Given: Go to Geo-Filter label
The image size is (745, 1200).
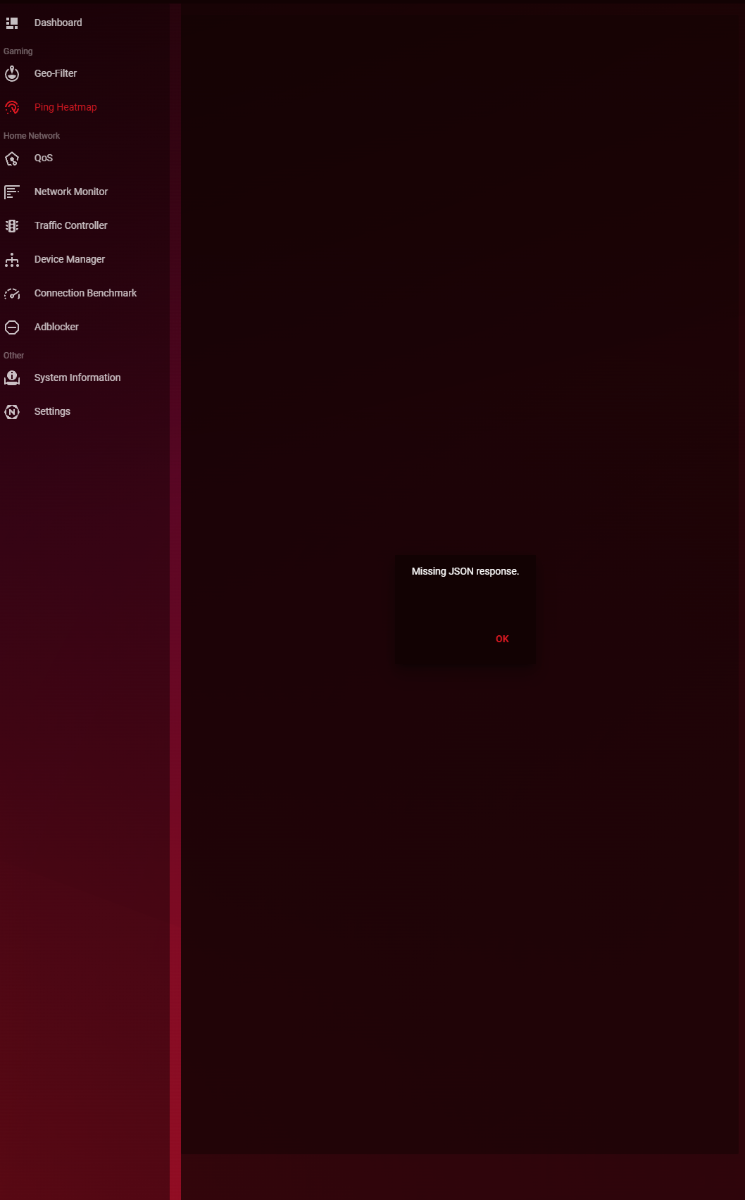Looking at the screenshot, I should [x=55, y=74].
